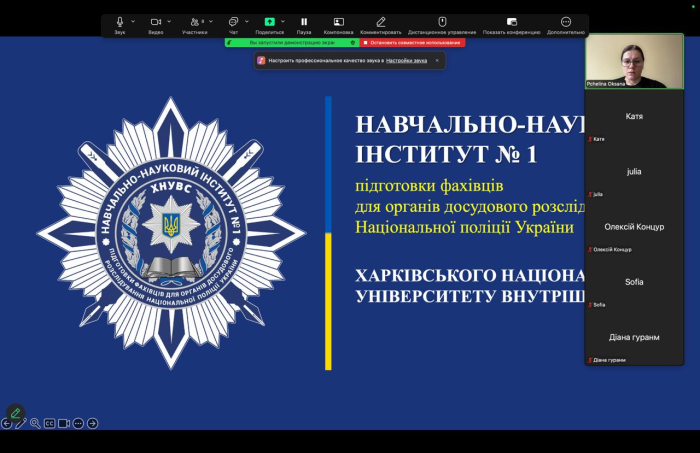Screen dimensions: 700x453
Task: Open the Дополнительно more options menu
Action: (x=565, y=22)
